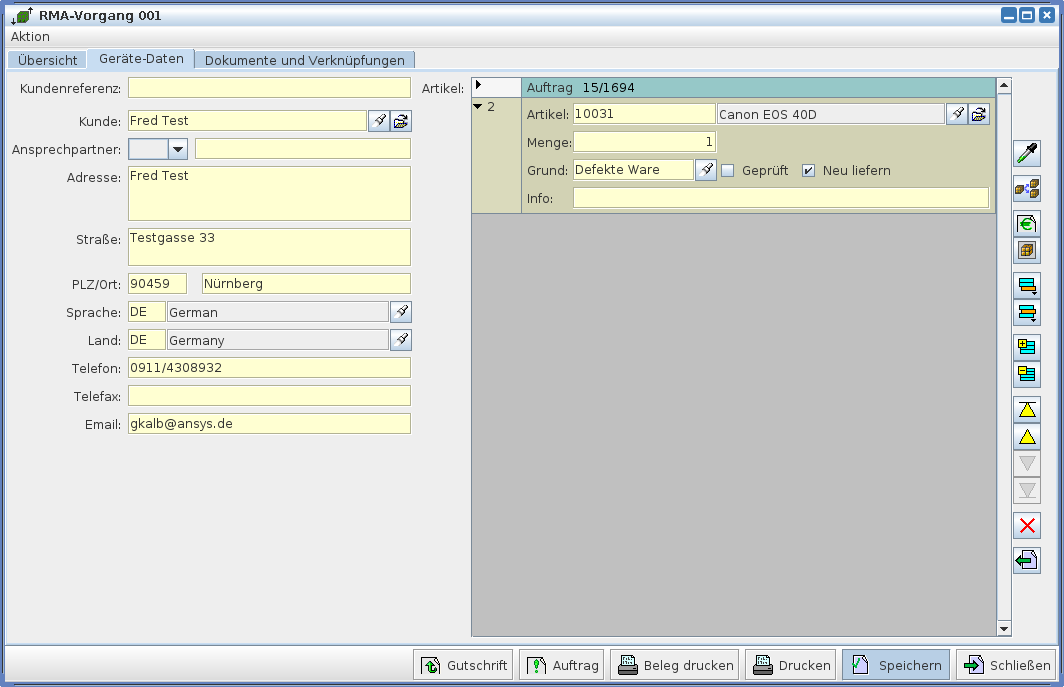Open the Ansprechpartner dropdown
Screen dimensions: 1064x687
[178, 149]
